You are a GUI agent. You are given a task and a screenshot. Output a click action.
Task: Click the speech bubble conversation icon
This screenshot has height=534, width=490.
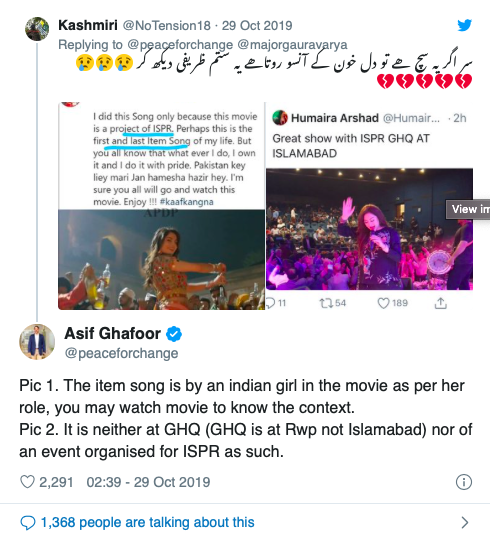28,523
